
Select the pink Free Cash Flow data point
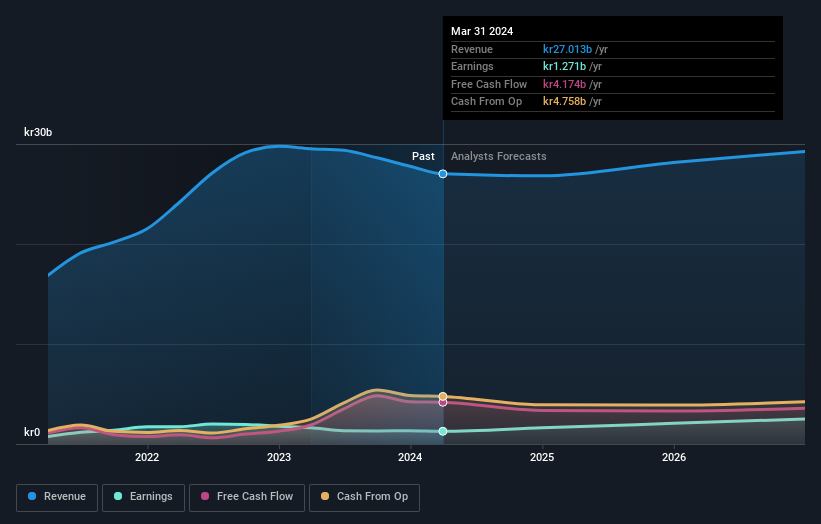click(x=443, y=403)
